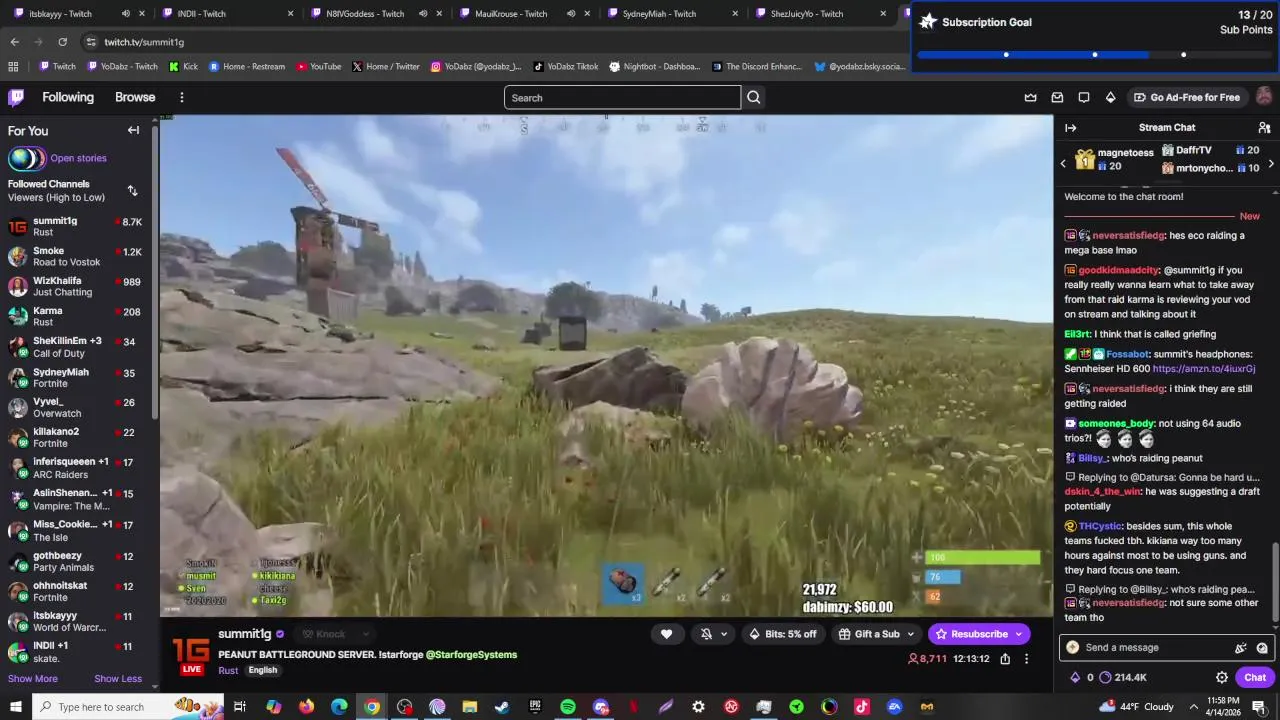Open browser apps grid in bookmarks bar
1280x720 pixels.
coord(13,67)
